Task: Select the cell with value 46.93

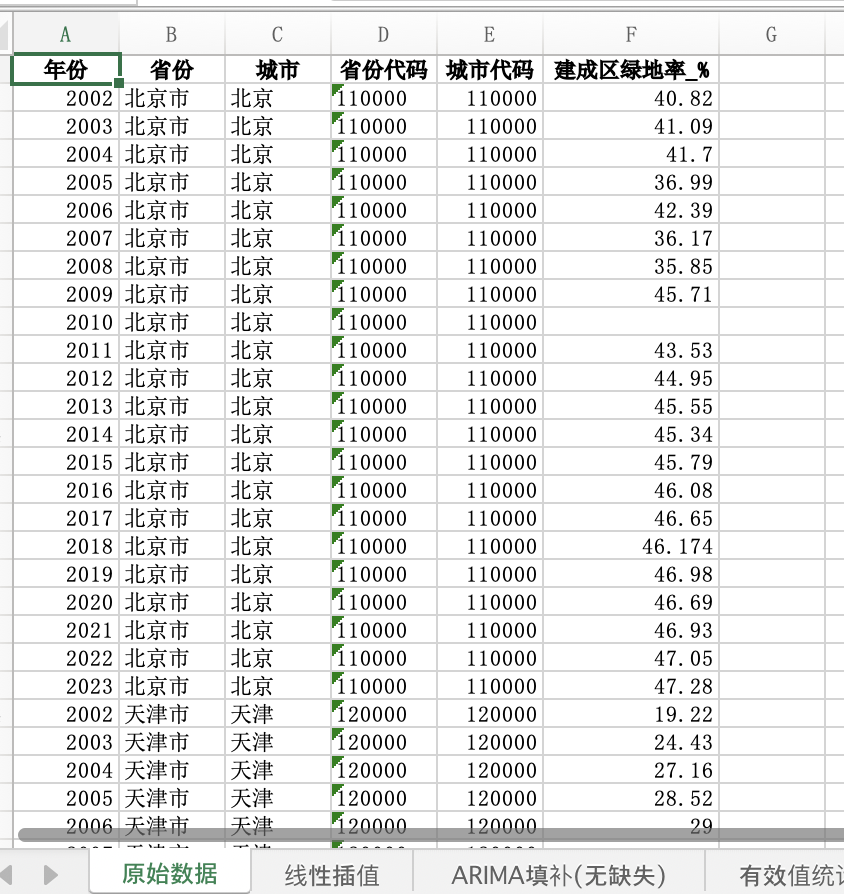Action: tap(631, 629)
